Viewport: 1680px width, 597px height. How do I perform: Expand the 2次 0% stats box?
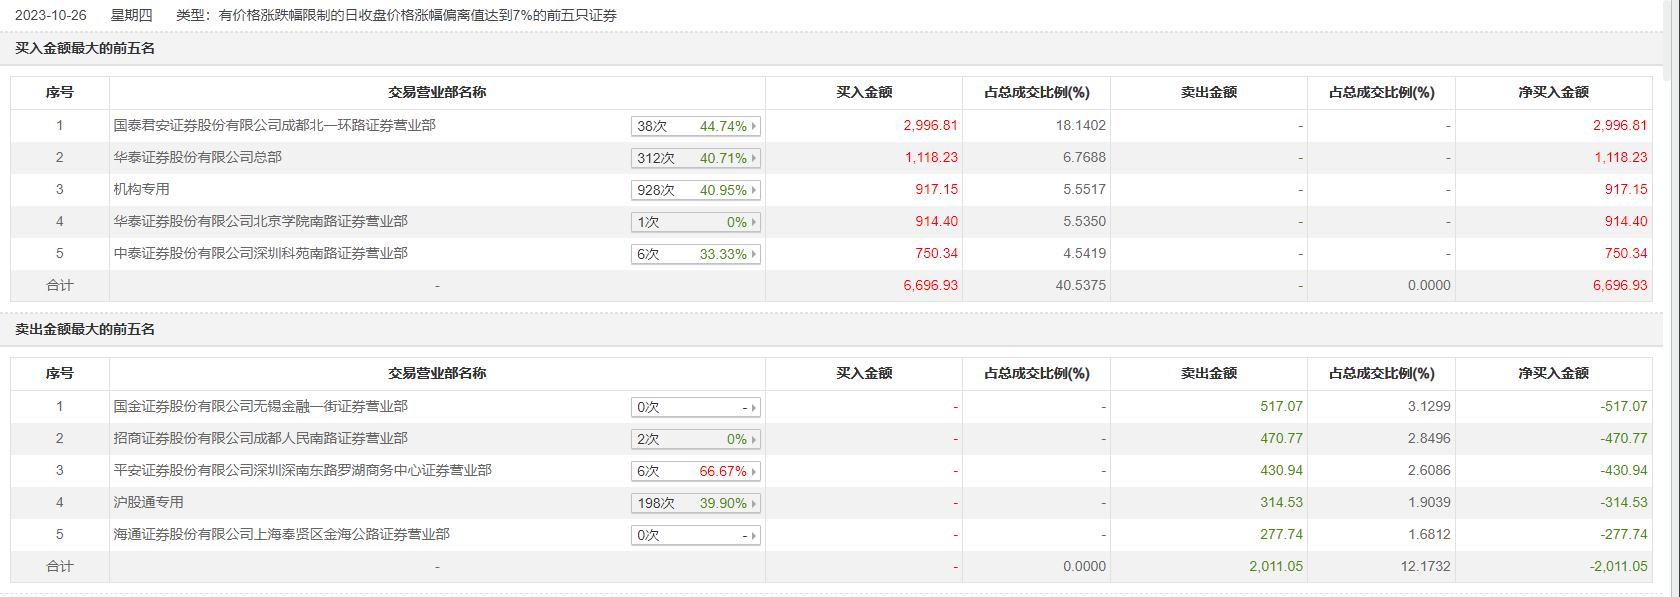(695, 439)
